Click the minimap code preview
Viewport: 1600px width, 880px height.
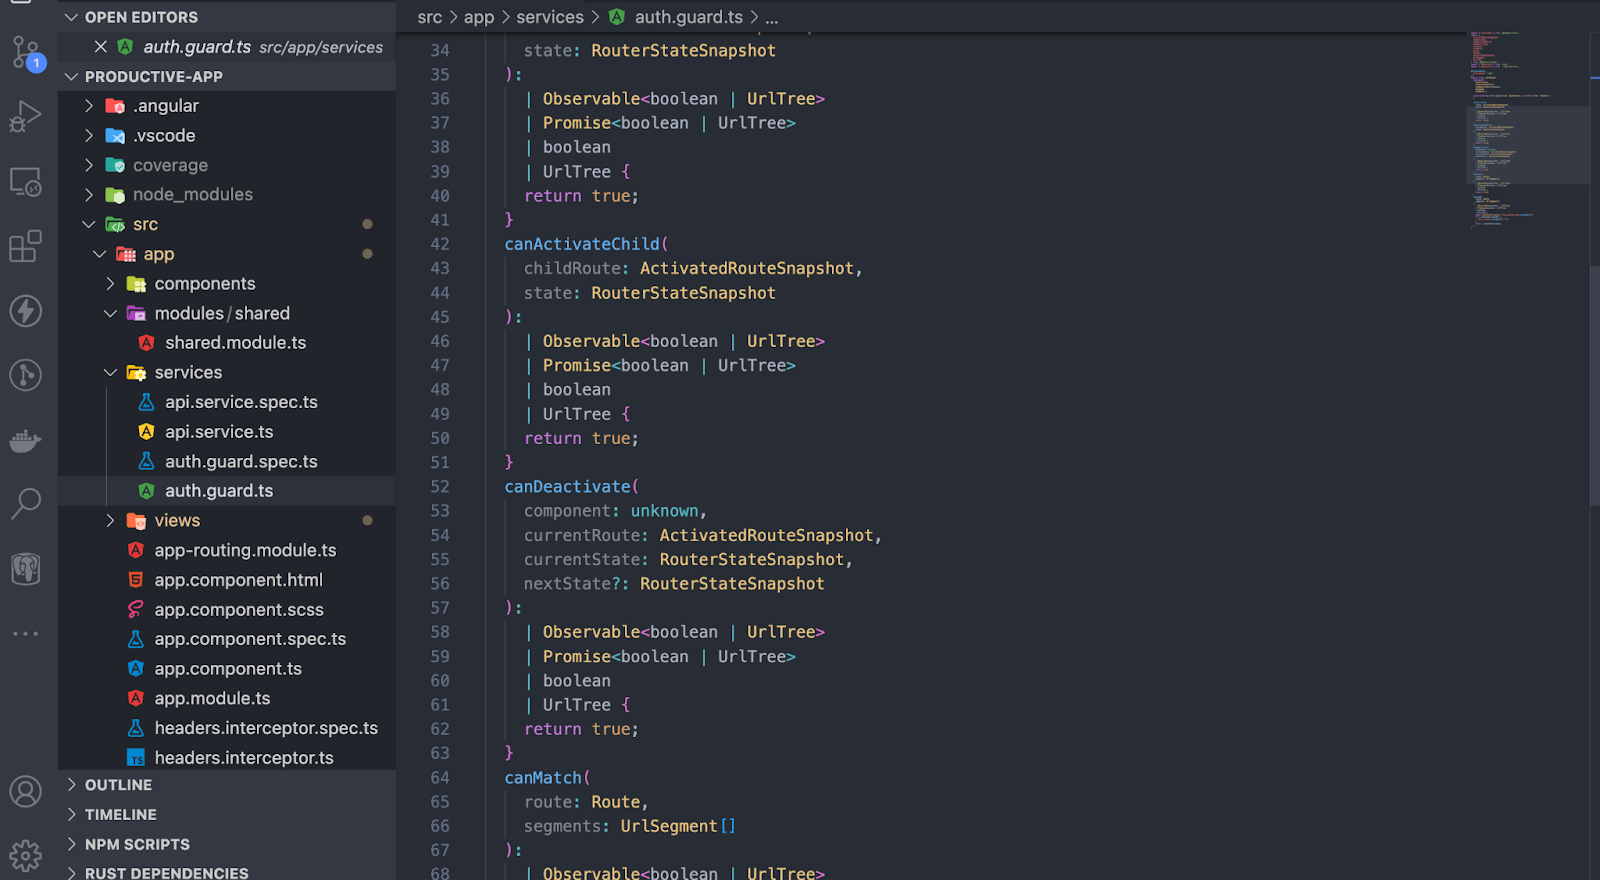[1510, 130]
